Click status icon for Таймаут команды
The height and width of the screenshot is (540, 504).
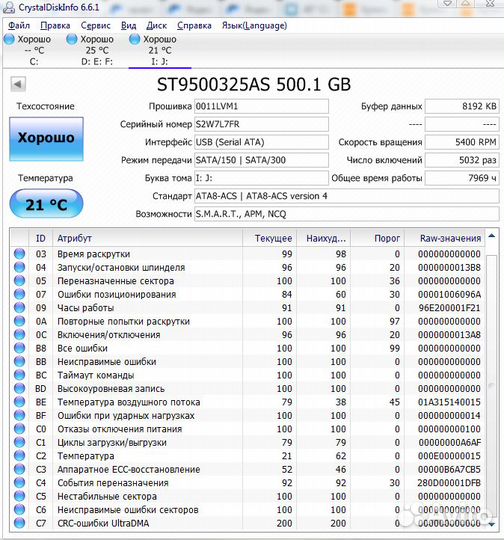pos(20,375)
